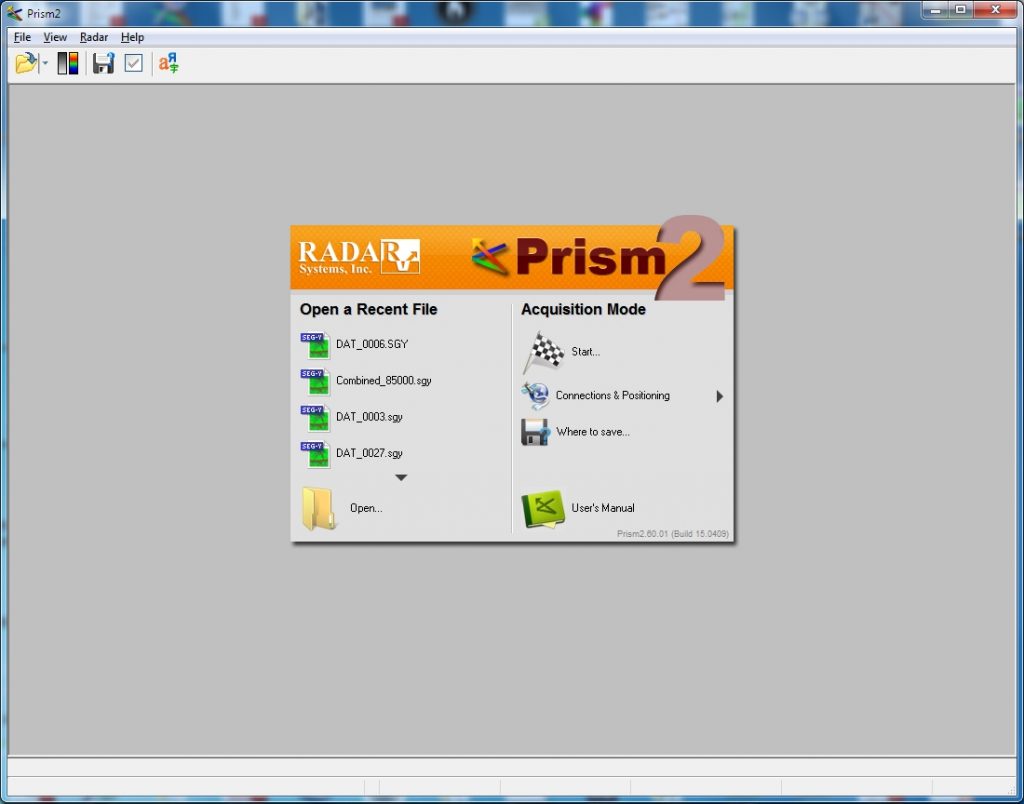Click the Connections & Positioning globe icon
This screenshot has width=1024, height=804.
click(x=535, y=395)
